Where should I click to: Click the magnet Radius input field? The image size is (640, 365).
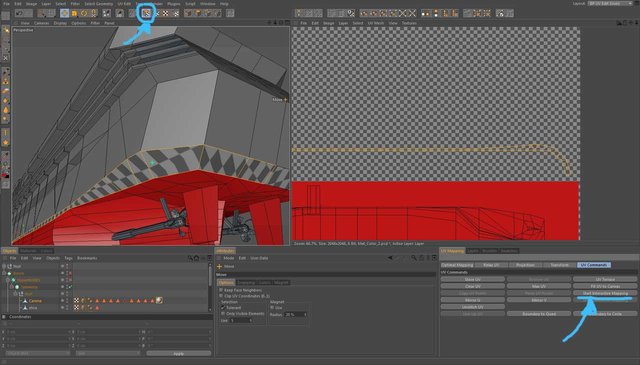coord(296,314)
